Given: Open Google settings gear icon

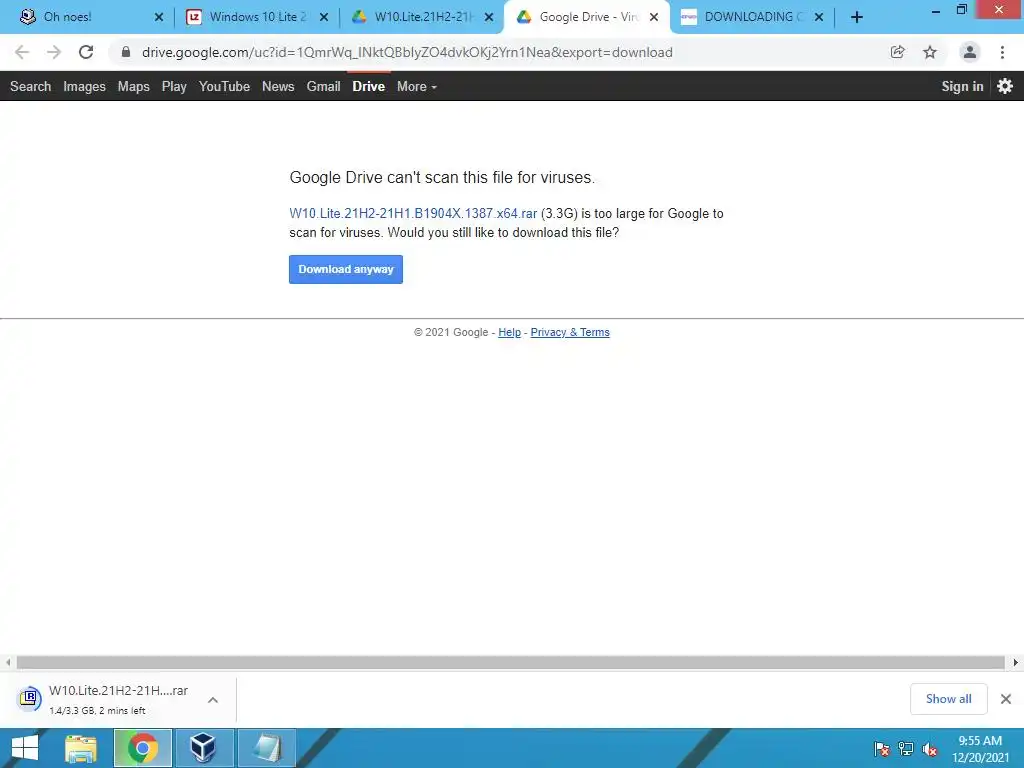Looking at the screenshot, I should click(x=1005, y=86).
